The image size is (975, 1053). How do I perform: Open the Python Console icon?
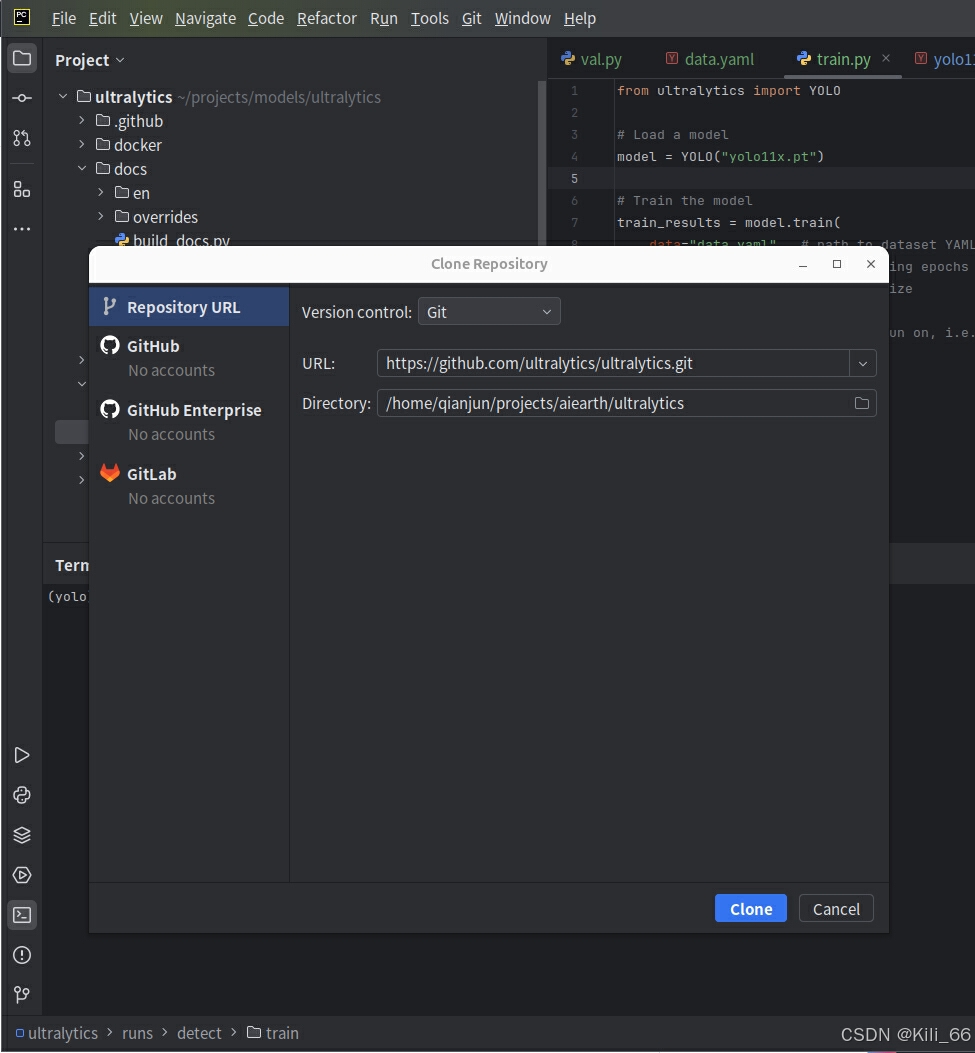point(22,795)
